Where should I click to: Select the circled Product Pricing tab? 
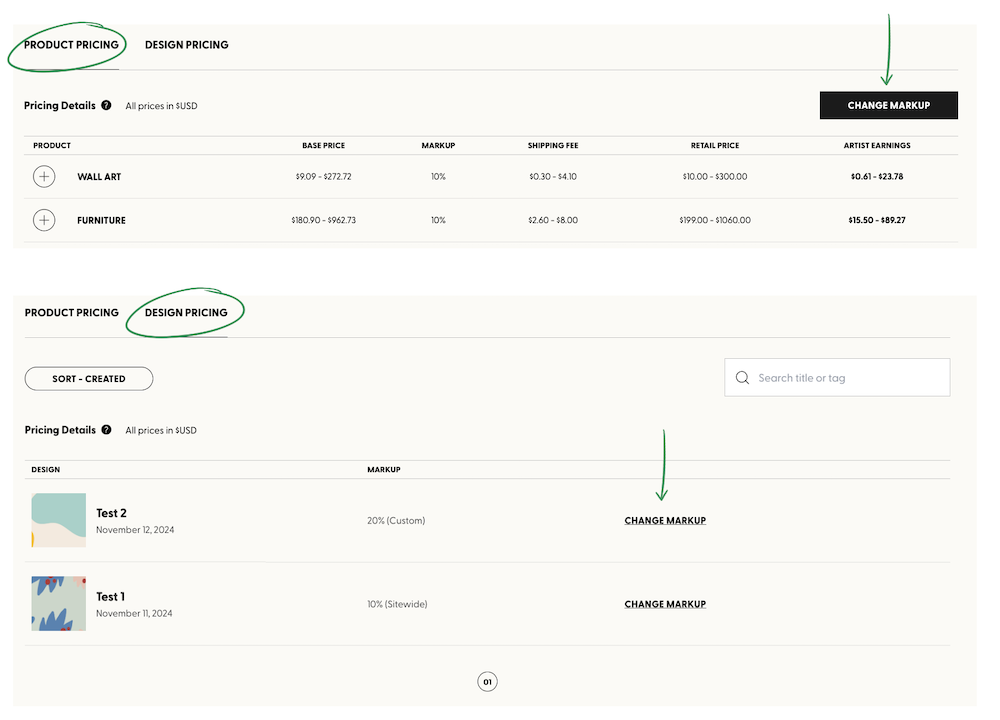(71, 45)
